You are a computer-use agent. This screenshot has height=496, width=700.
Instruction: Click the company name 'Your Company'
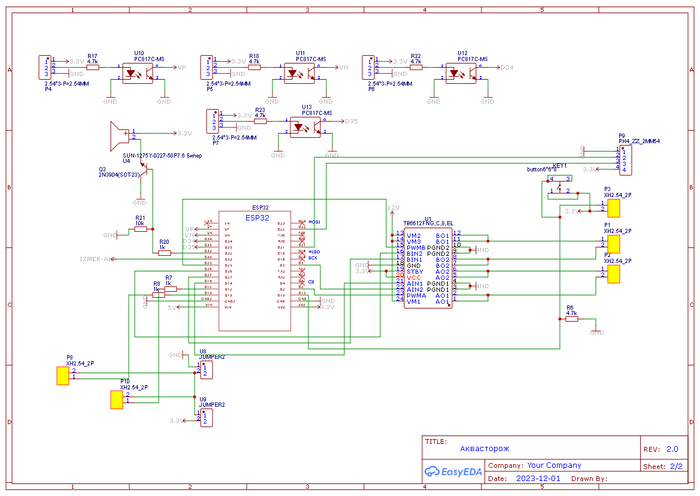click(x=554, y=465)
